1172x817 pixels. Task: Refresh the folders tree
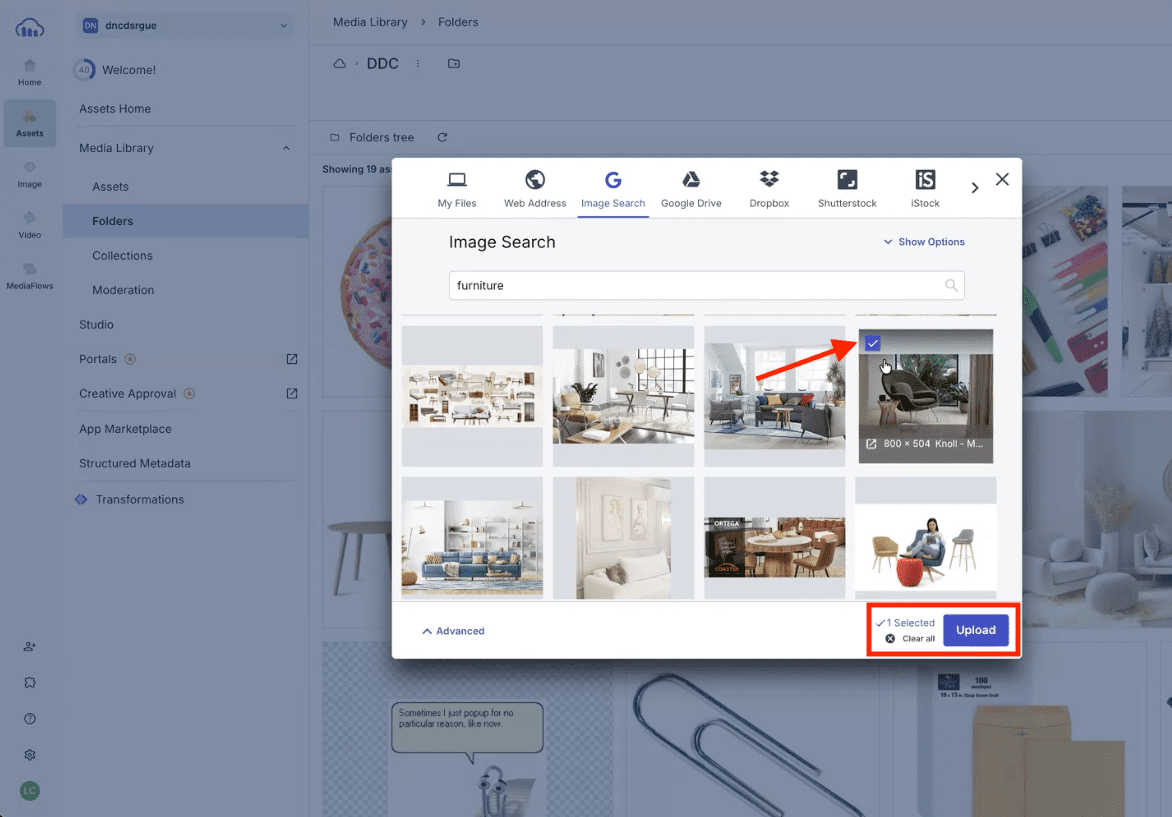point(442,138)
